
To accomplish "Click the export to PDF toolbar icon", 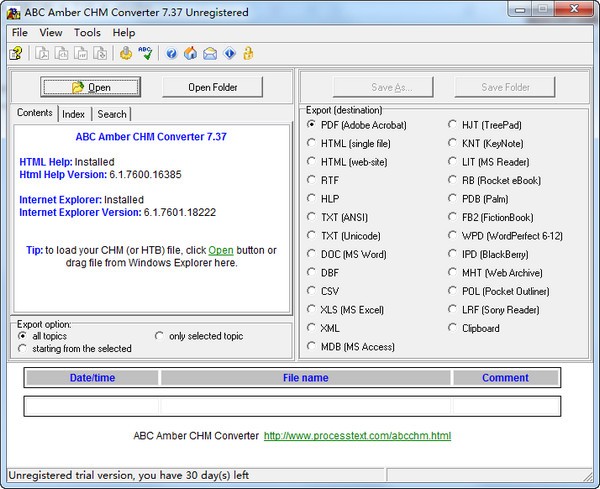I will point(42,54).
